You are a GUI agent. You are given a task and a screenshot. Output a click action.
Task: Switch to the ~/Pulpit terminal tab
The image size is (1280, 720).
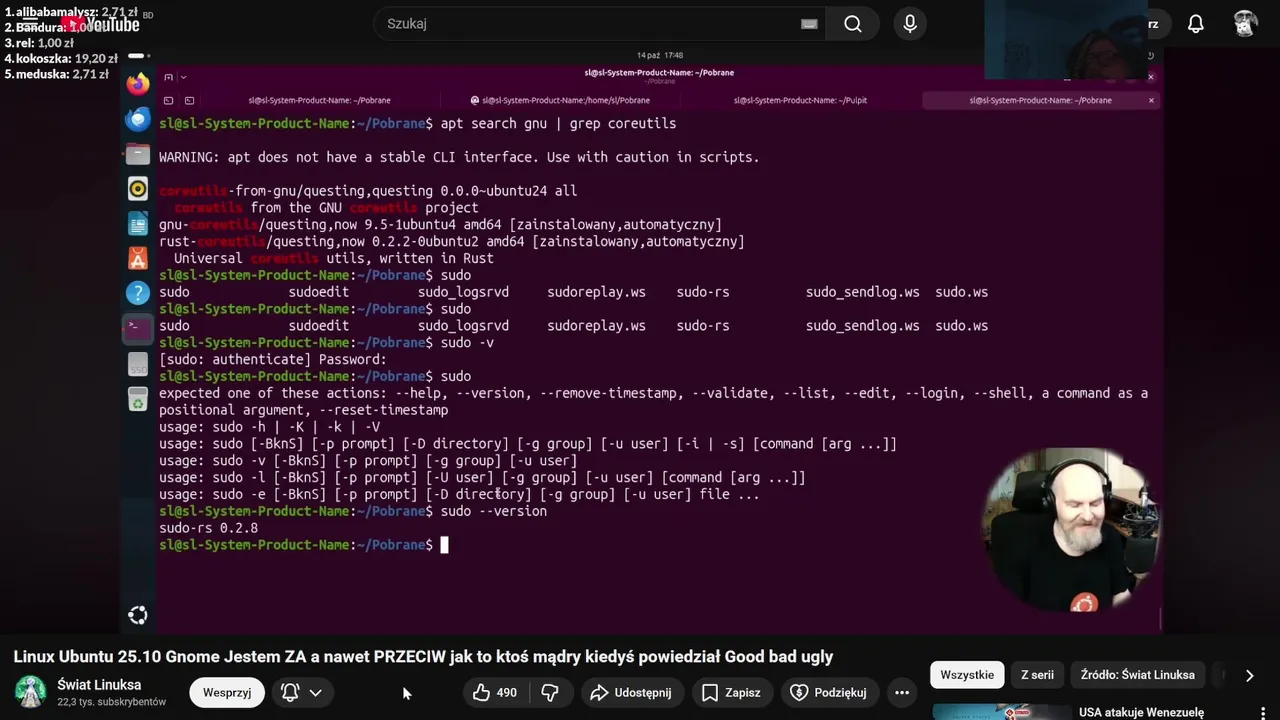pos(800,100)
